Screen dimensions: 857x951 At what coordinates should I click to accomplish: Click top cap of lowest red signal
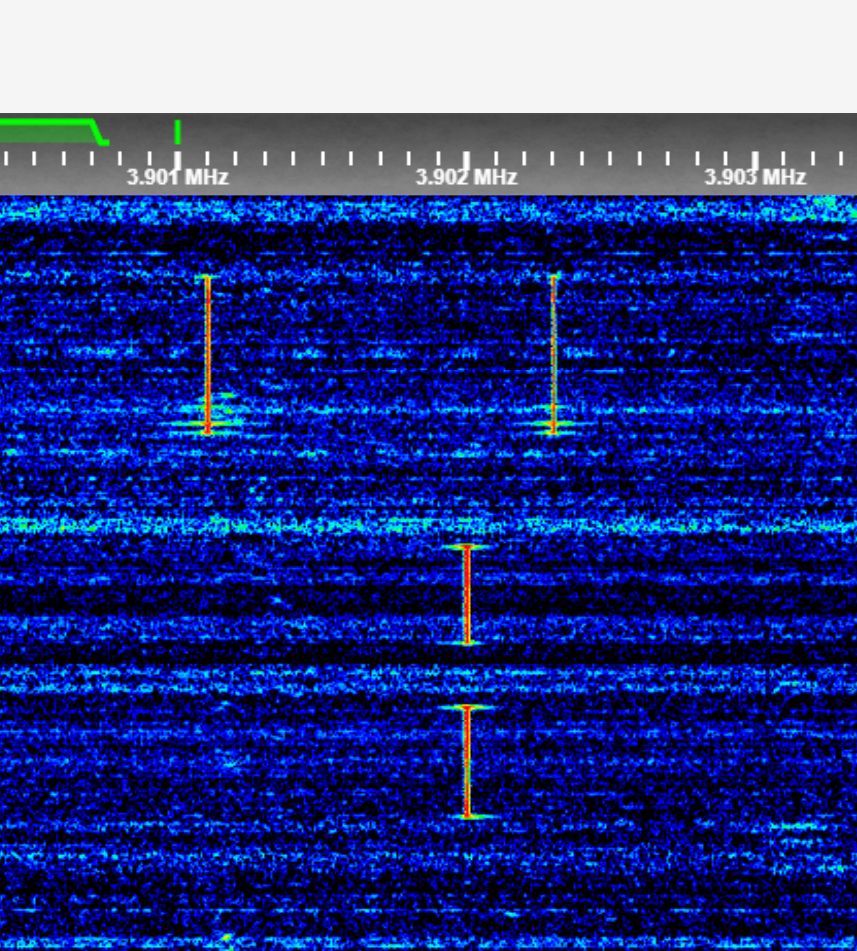[x=466, y=708]
